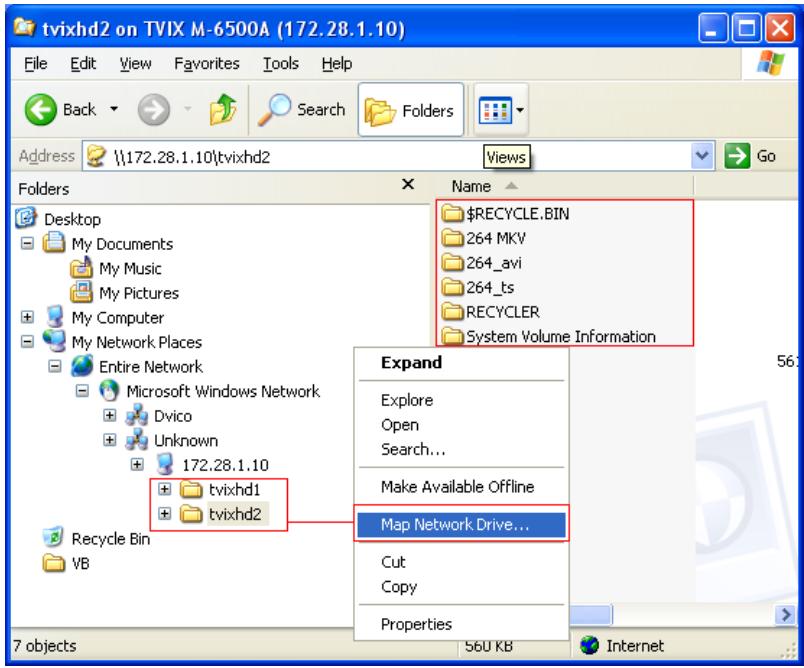
Task: Select the My Documents folder icon
Action: coord(54,242)
